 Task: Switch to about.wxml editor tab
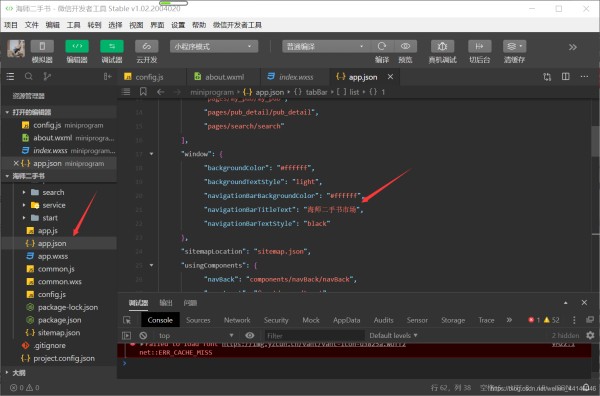click(223, 77)
